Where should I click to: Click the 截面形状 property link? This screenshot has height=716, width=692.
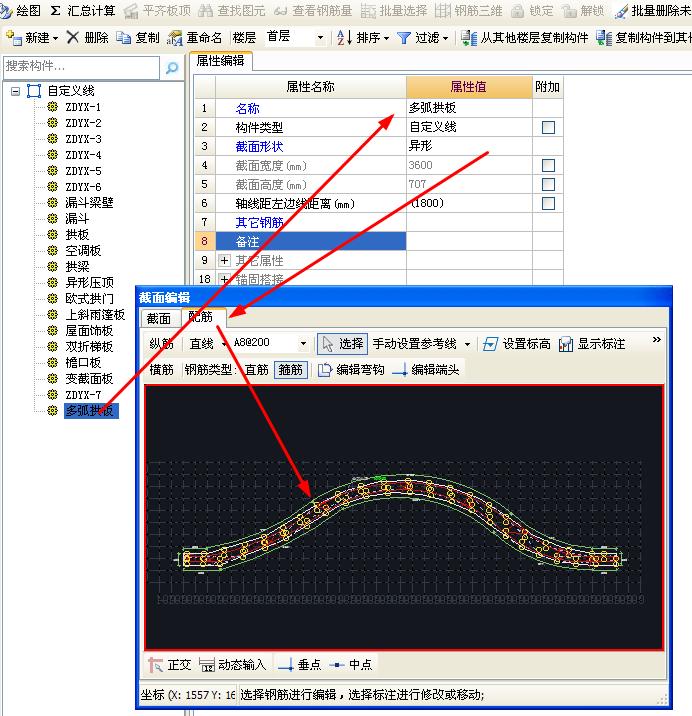[x=259, y=147]
